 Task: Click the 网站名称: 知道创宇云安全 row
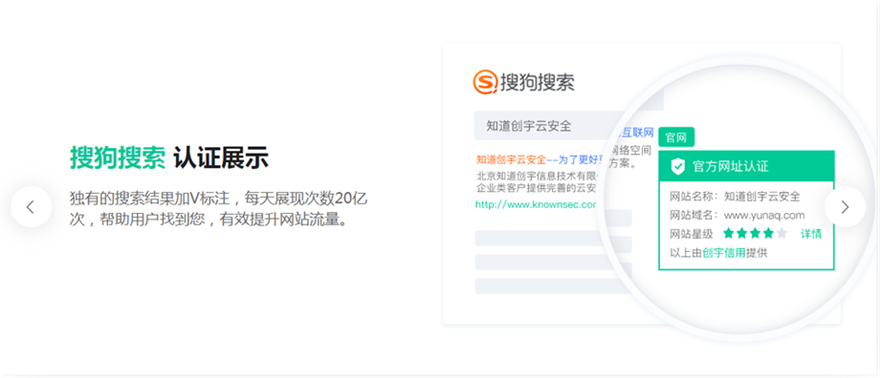coord(735,197)
